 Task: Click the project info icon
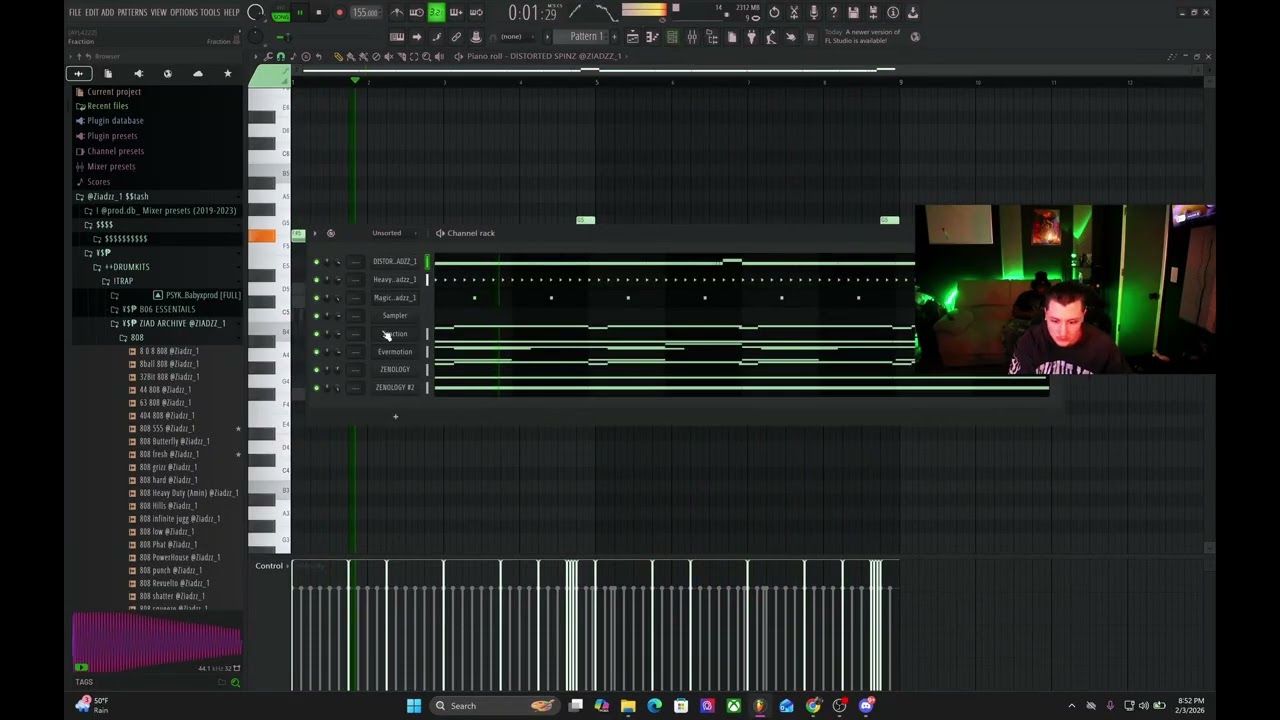coord(893,13)
